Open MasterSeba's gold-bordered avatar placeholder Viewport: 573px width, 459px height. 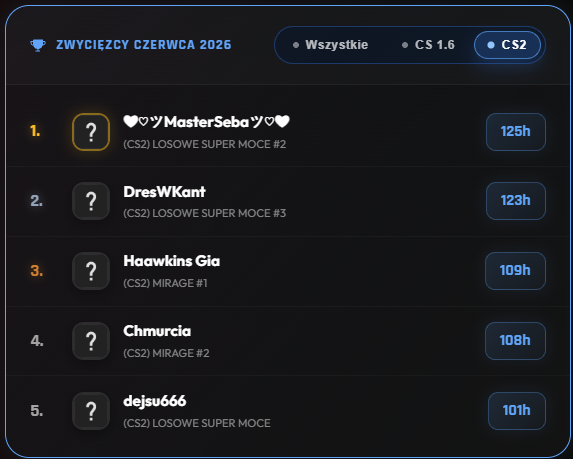91,132
